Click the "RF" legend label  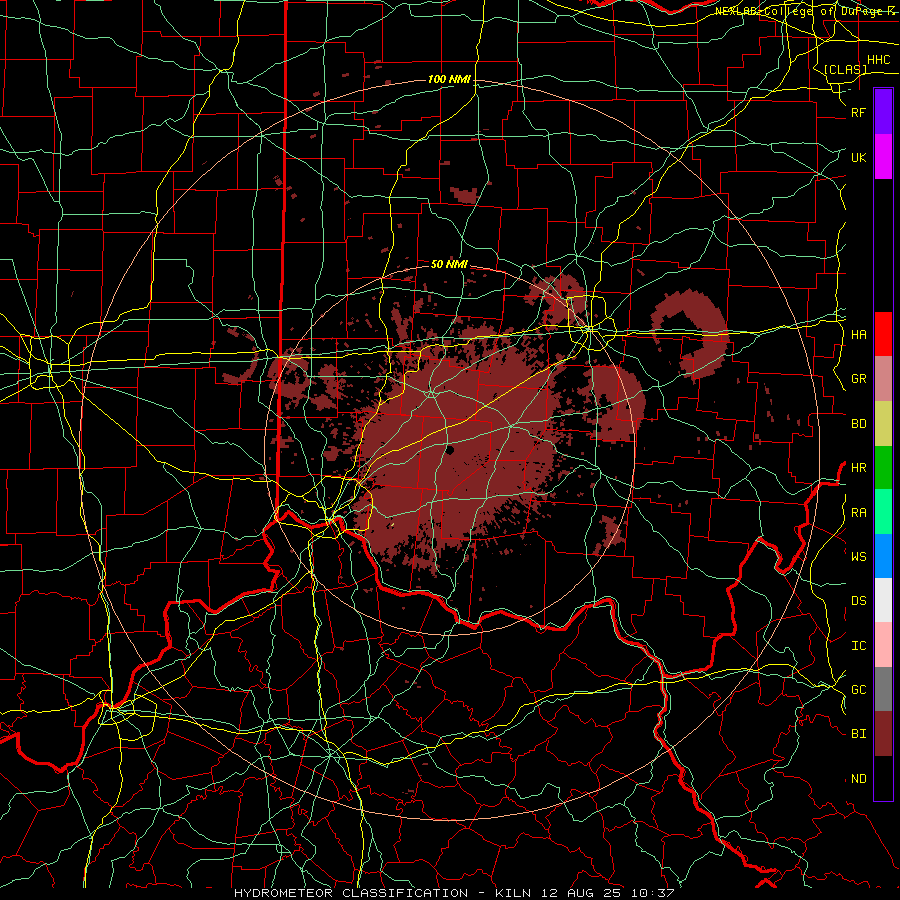coord(858,112)
